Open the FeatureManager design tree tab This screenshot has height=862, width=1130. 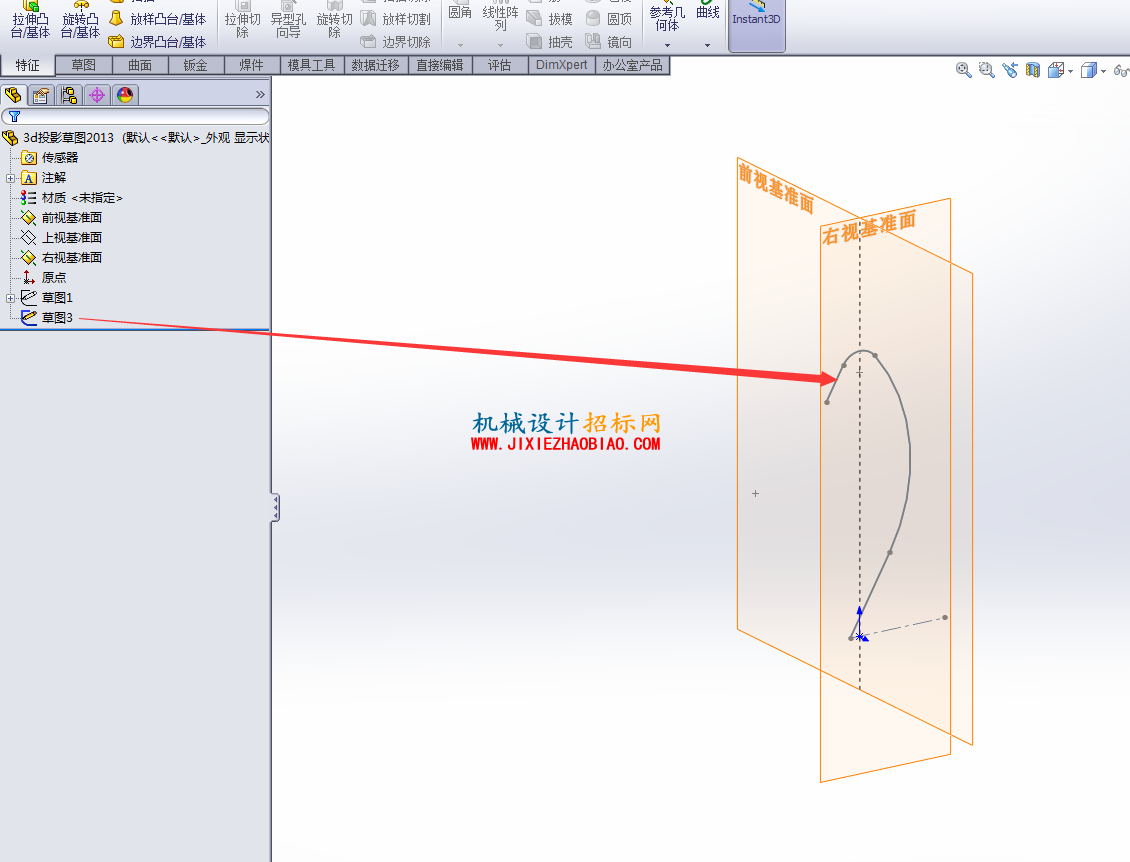coord(13,94)
